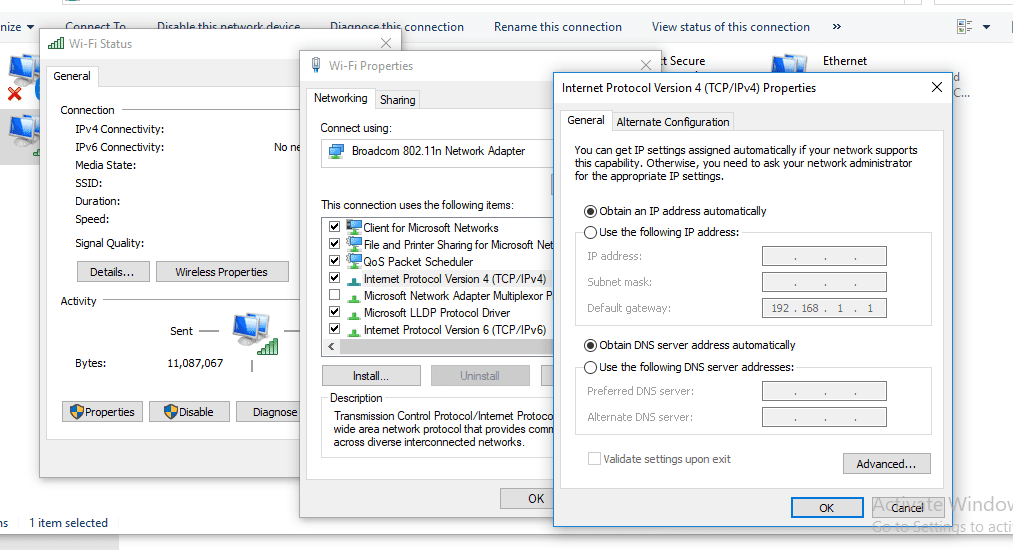Click the Activity network computer icon
1013x550 pixels.
(255, 333)
